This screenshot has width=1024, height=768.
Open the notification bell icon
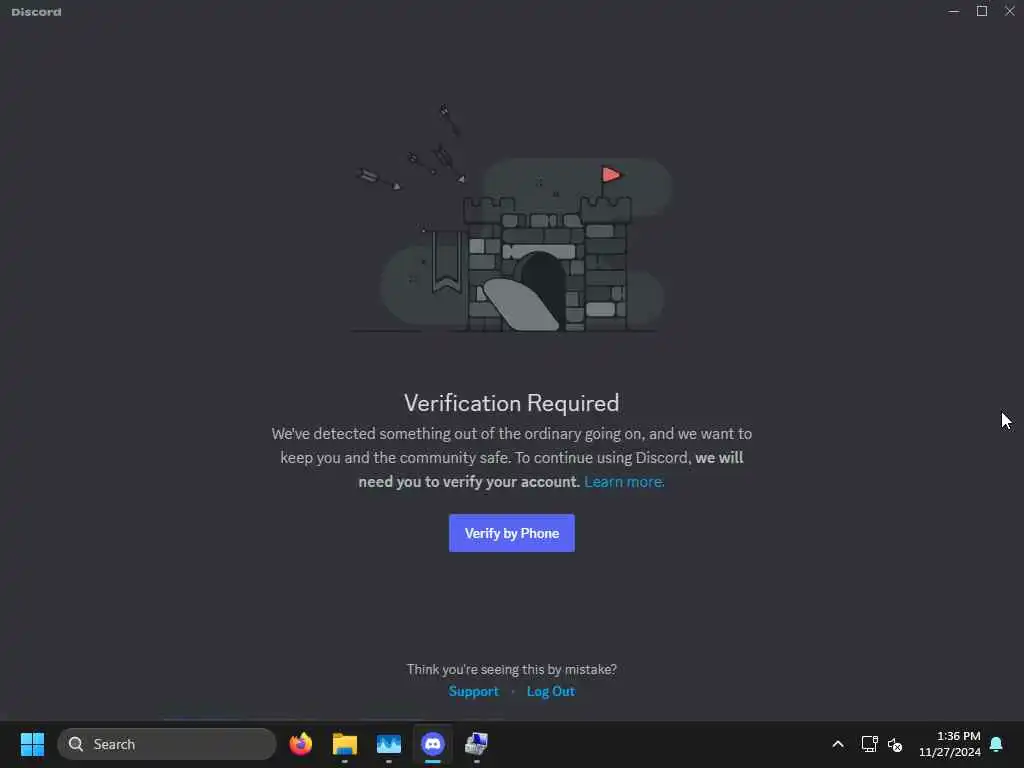coord(996,744)
